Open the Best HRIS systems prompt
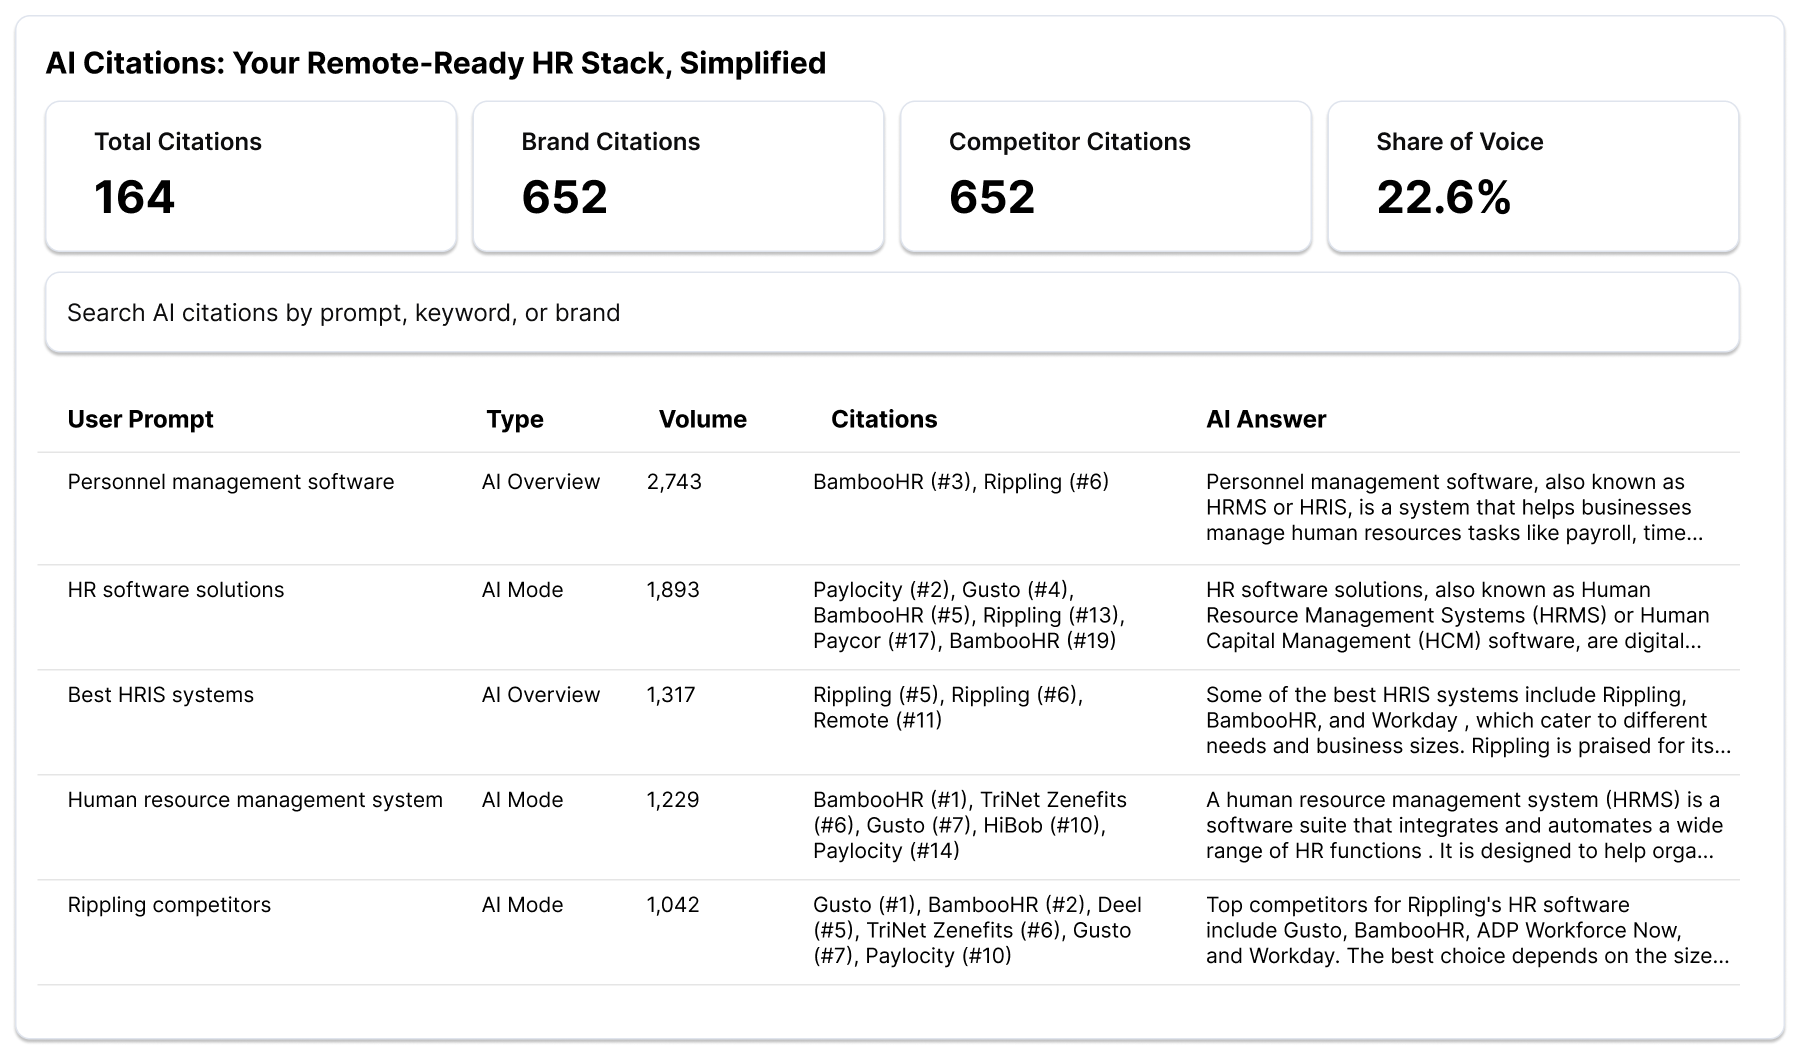This screenshot has height=1055, width=1800. pos(159,694)
